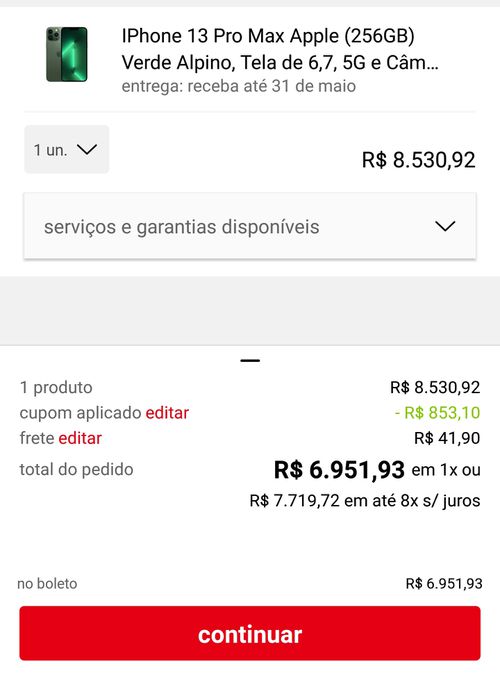Tap the 'total do pedido' label

(76, 470)
